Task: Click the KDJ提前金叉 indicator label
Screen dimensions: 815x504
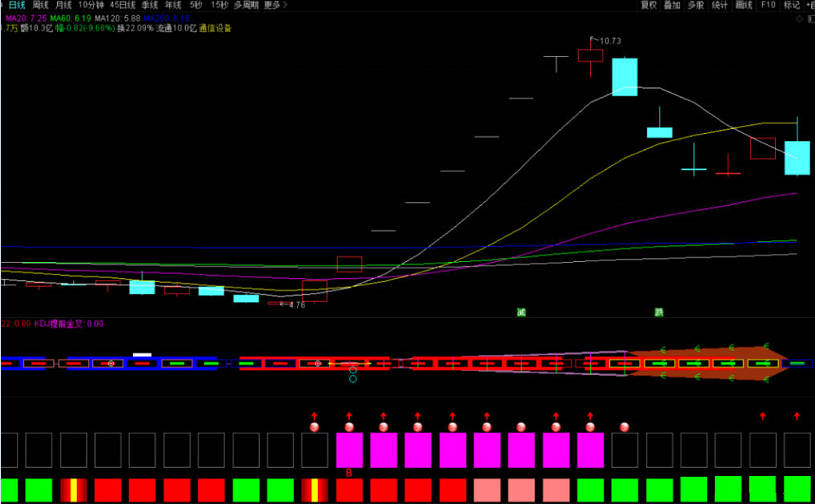Action: tap(69, 324)
